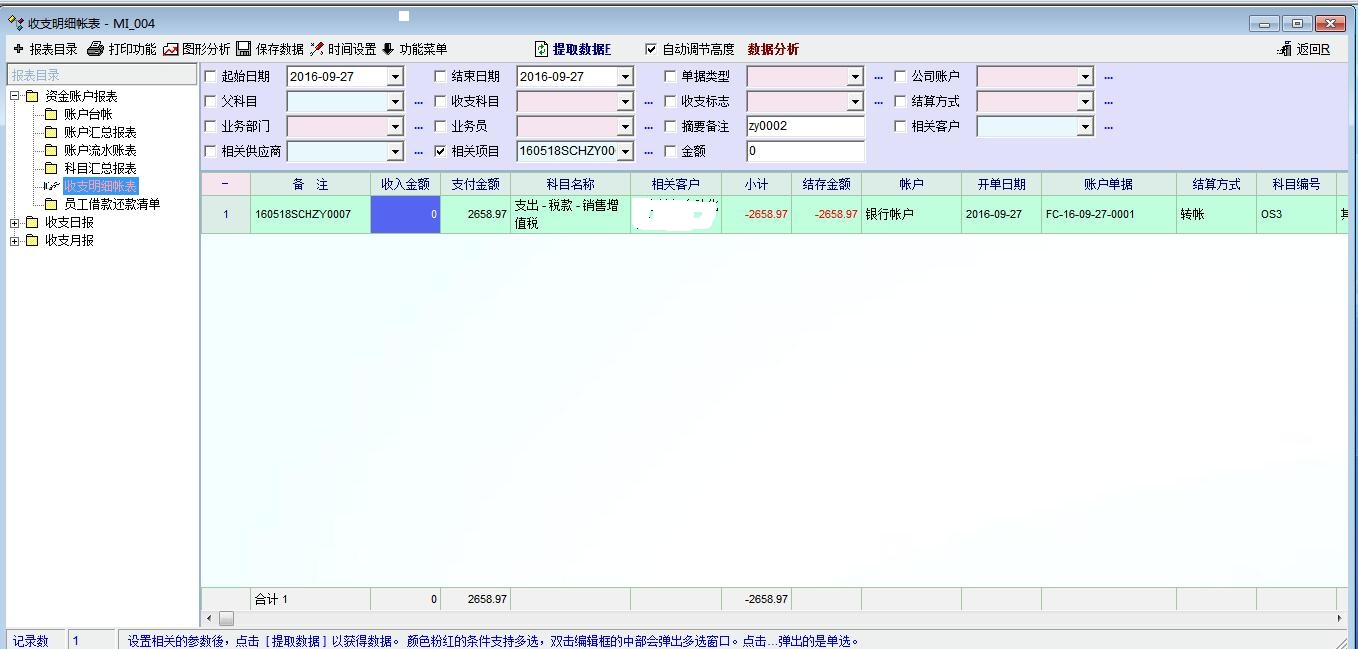1358x649 pixels.
Task: Expand the 收支日报 tree node
Action: (x=15, y=222)
